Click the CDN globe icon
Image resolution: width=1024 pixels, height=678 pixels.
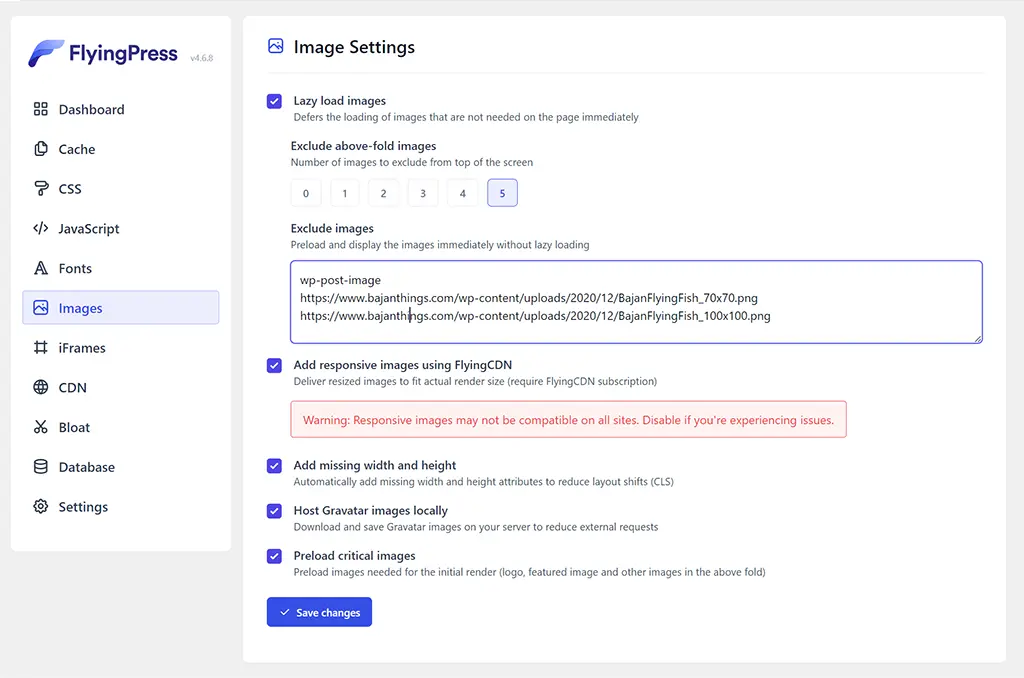coord(40,387)
